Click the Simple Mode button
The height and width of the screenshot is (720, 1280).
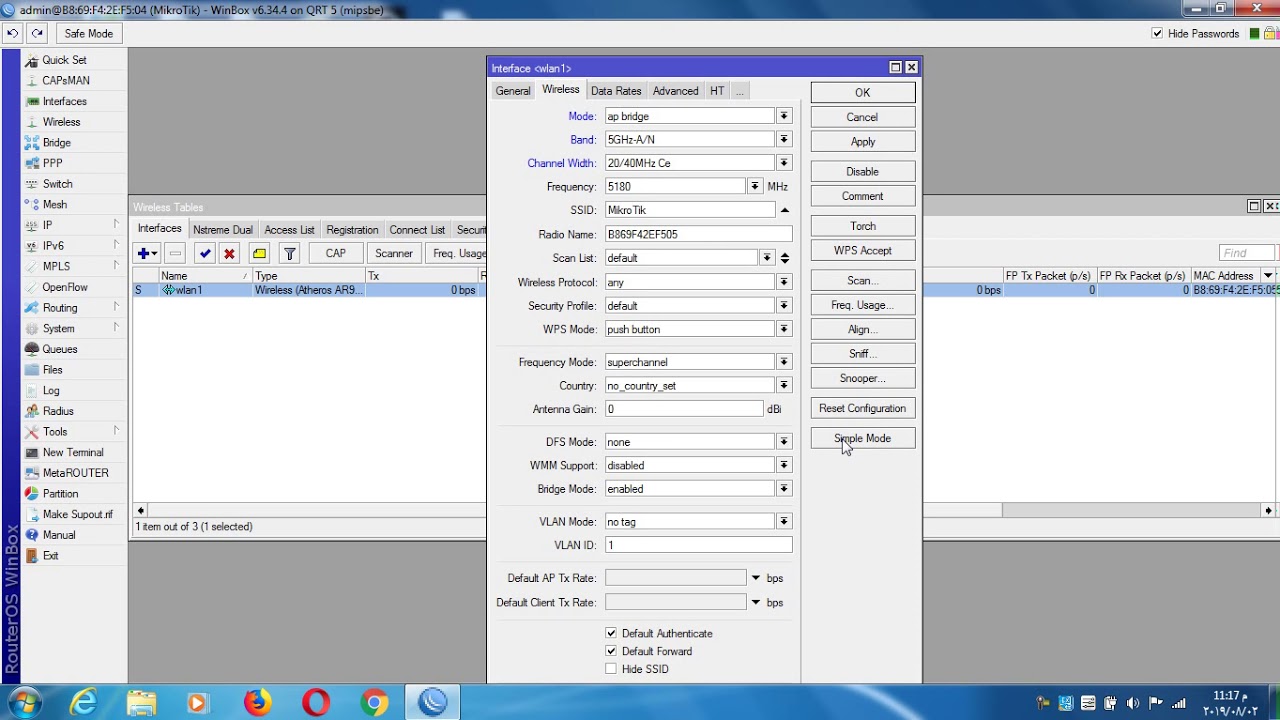coord(863,438)
